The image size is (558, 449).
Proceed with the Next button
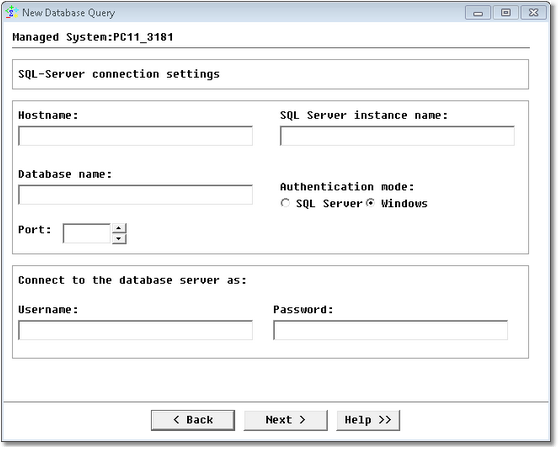pos(285,420)
